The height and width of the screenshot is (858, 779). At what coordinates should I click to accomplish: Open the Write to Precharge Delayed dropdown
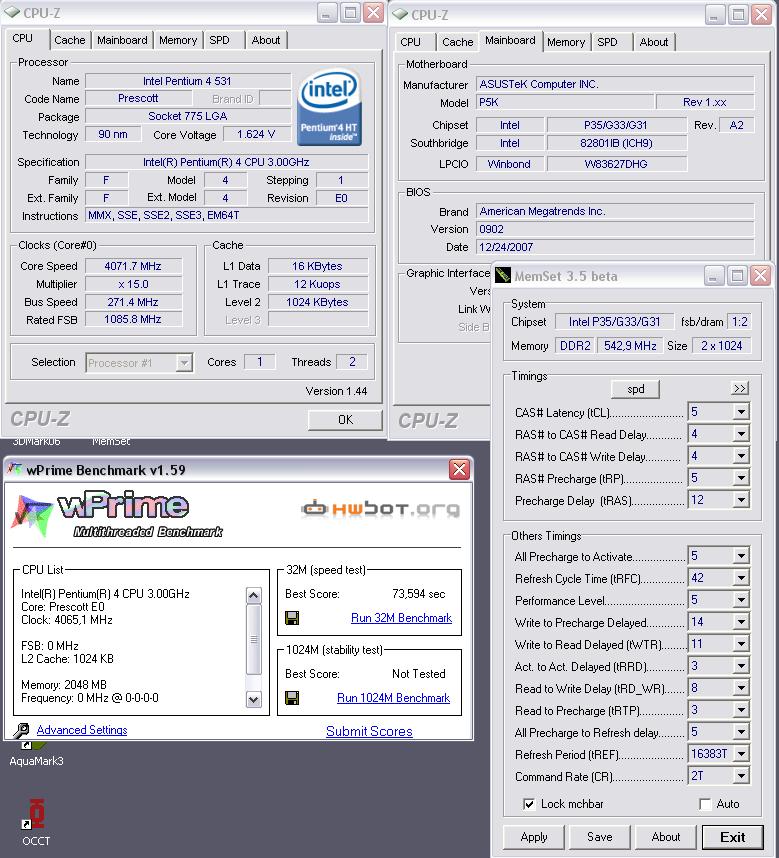tap(741, 622)
